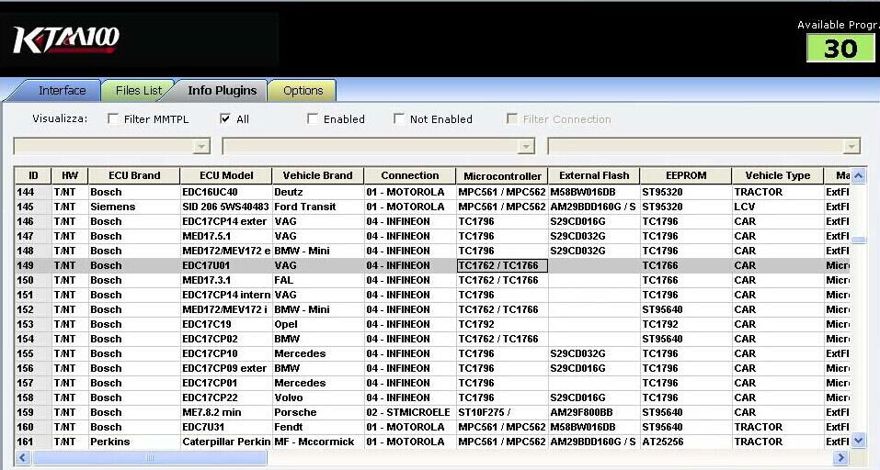Click the vertical scrollbar thumb
880x470 pixels.
coord(859,240)
